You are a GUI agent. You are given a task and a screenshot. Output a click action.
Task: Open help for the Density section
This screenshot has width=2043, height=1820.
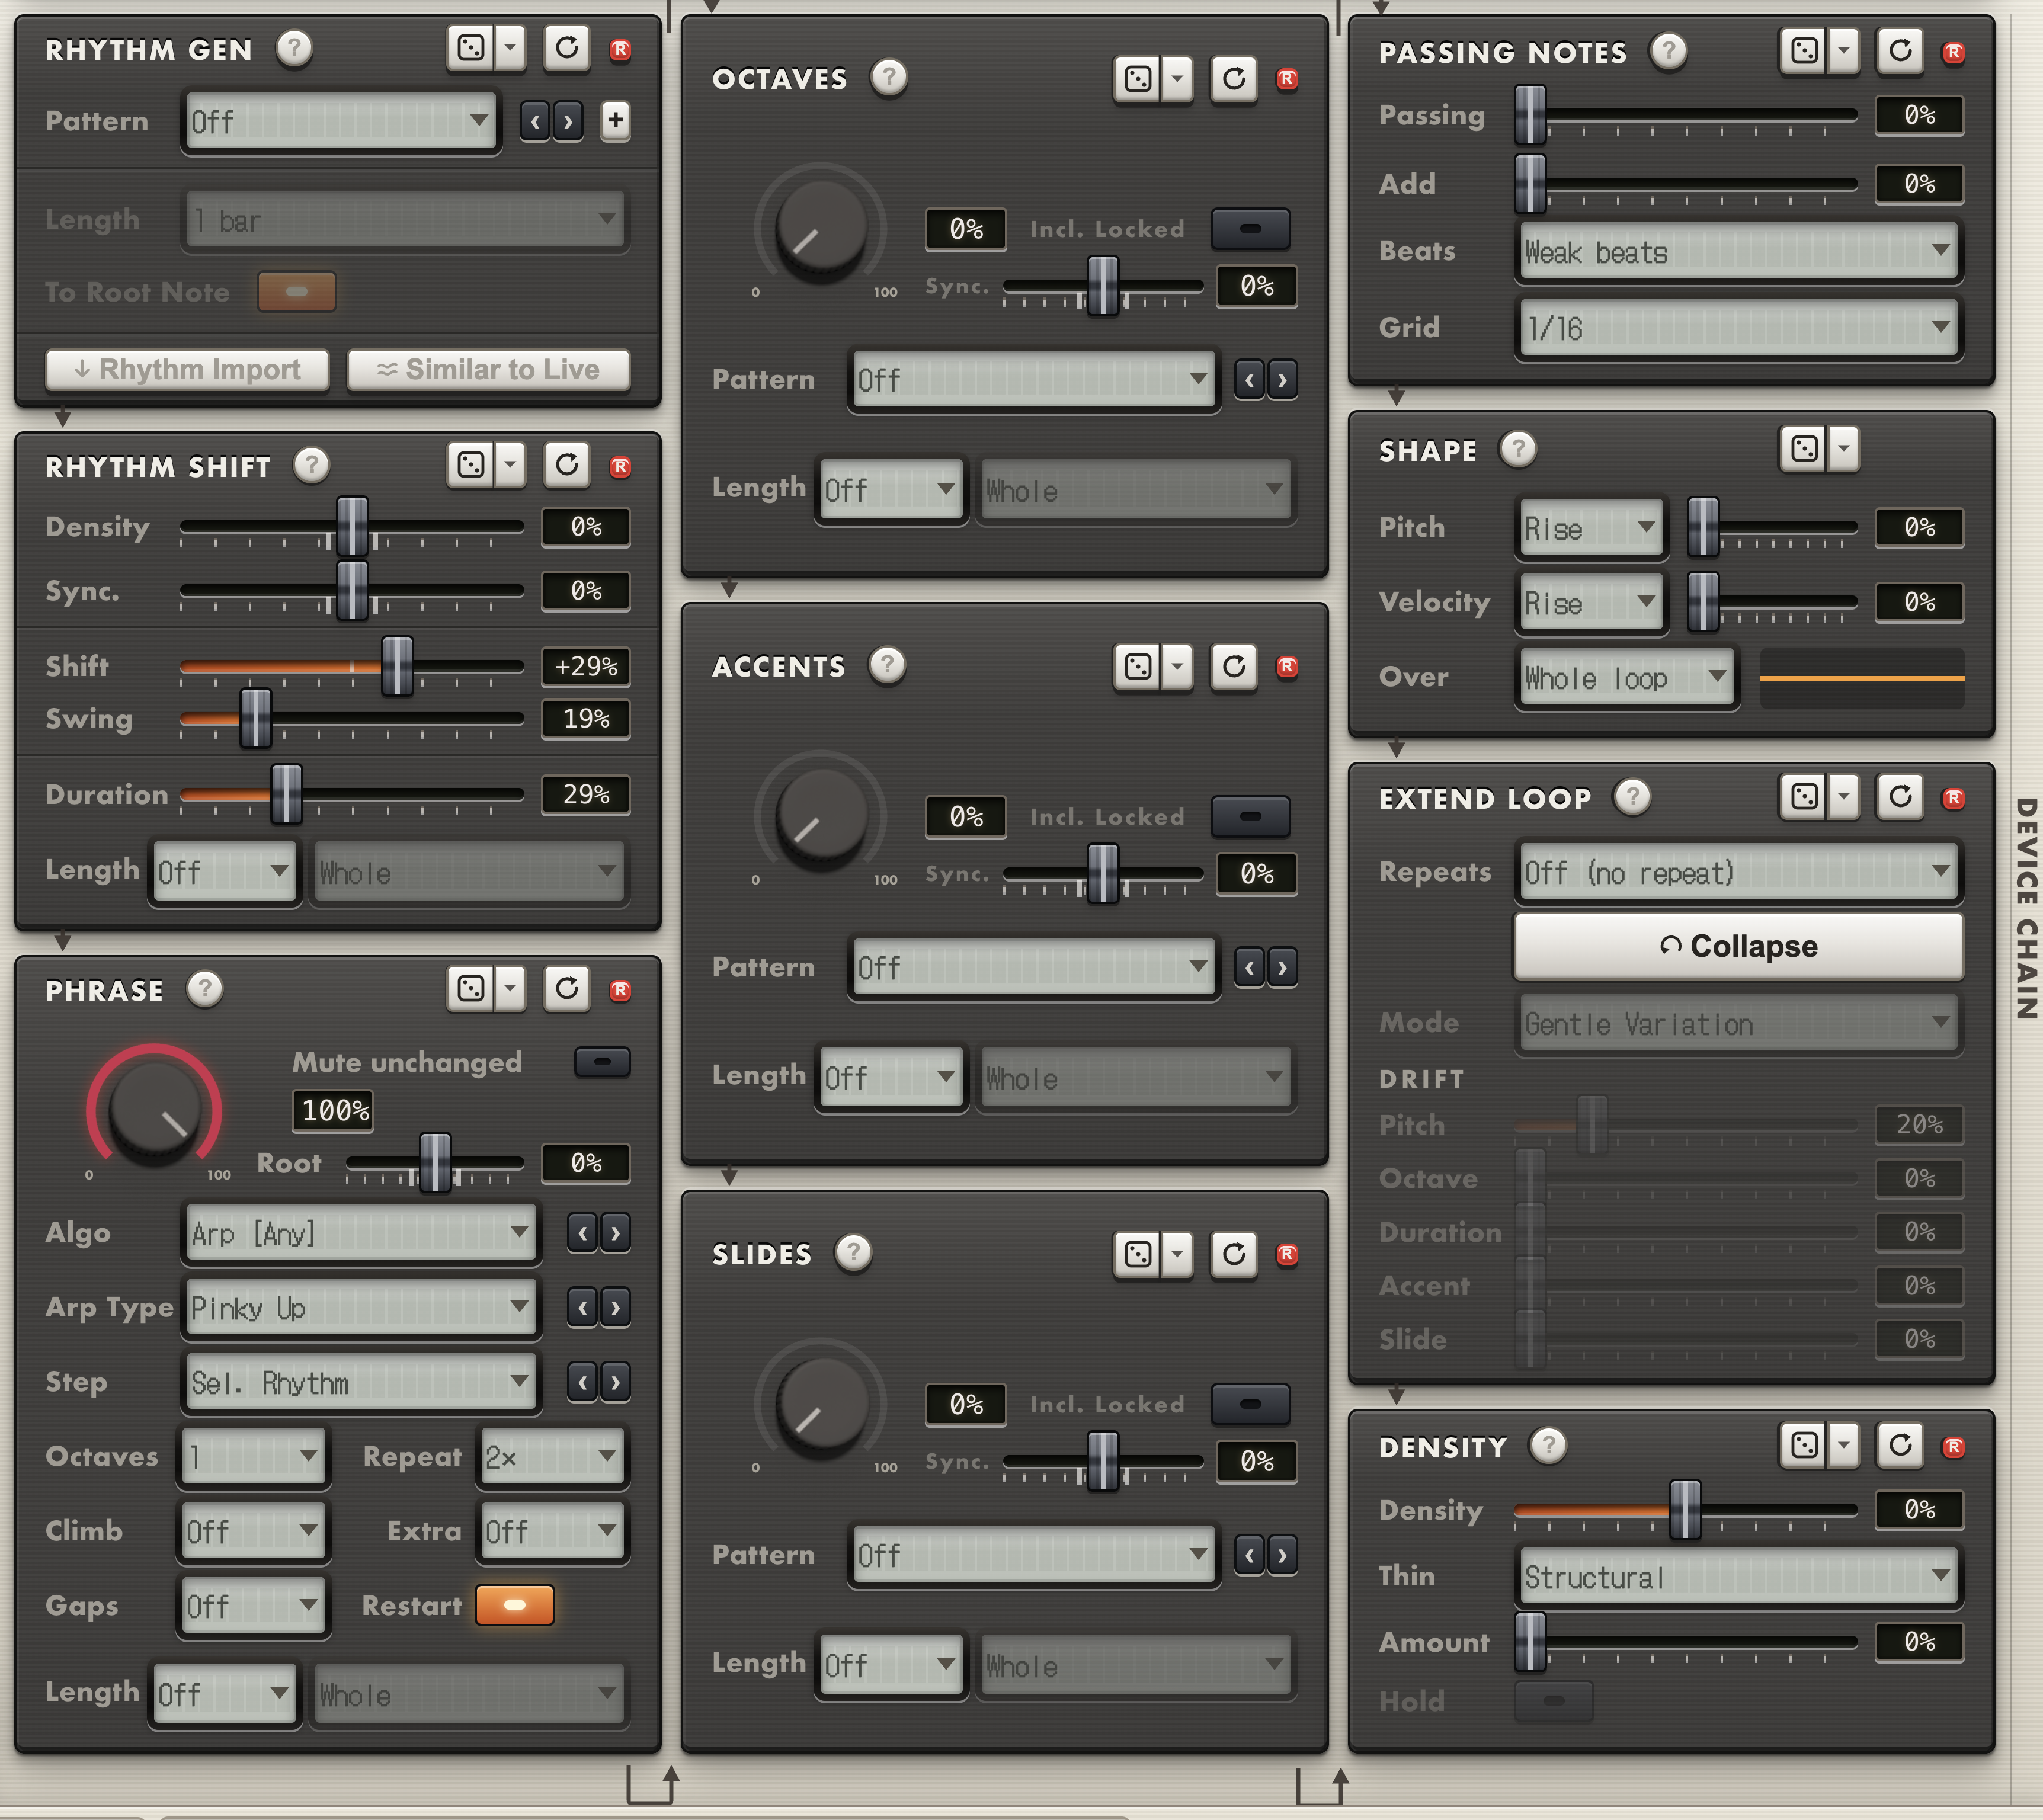[1549, 1445]
